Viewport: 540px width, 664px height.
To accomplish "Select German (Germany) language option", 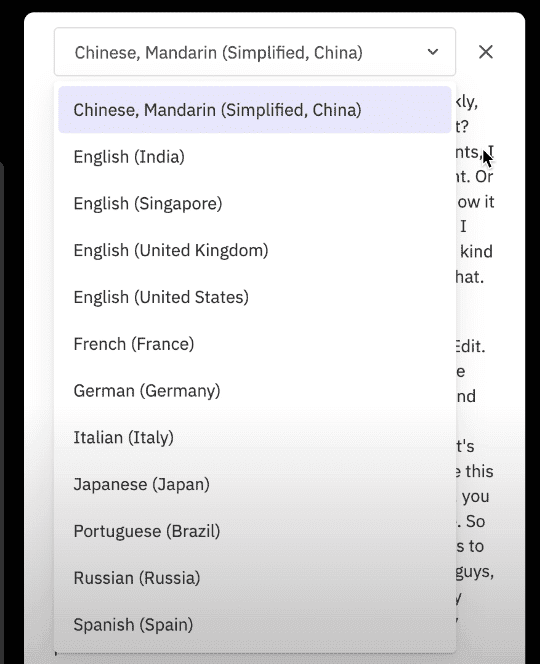I will (x=255, y=391).
